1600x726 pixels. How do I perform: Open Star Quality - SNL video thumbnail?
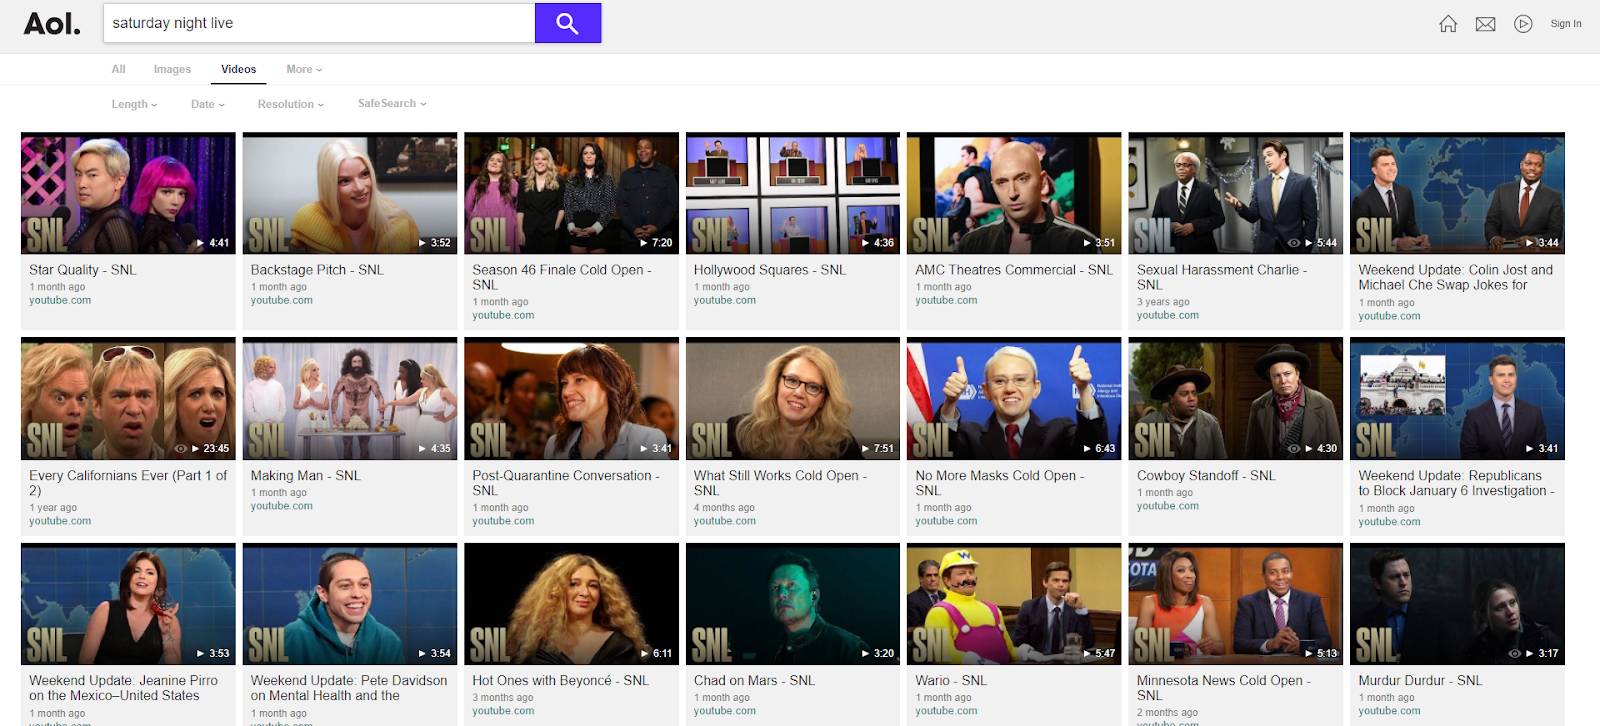click(128, 193)
